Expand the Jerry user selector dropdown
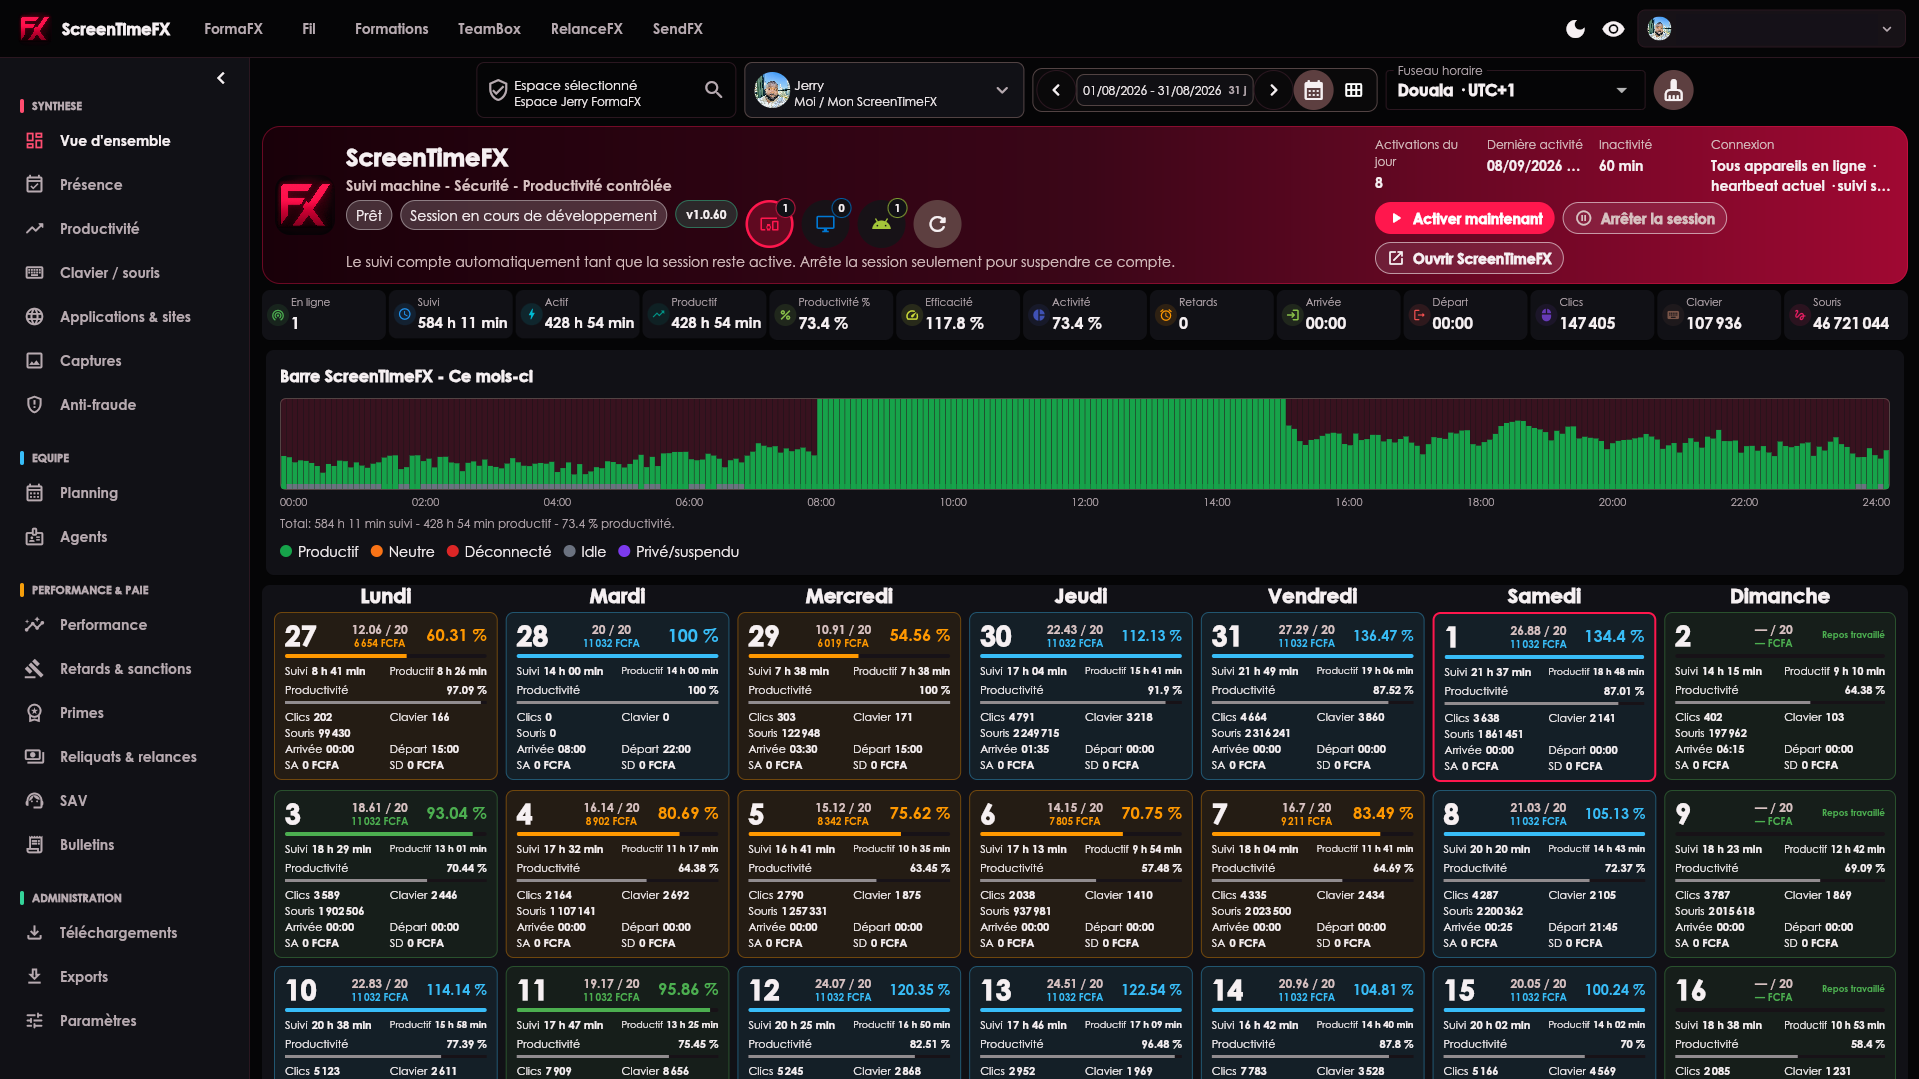This screenshot has width=1919, height=1079. coord(884,90)
